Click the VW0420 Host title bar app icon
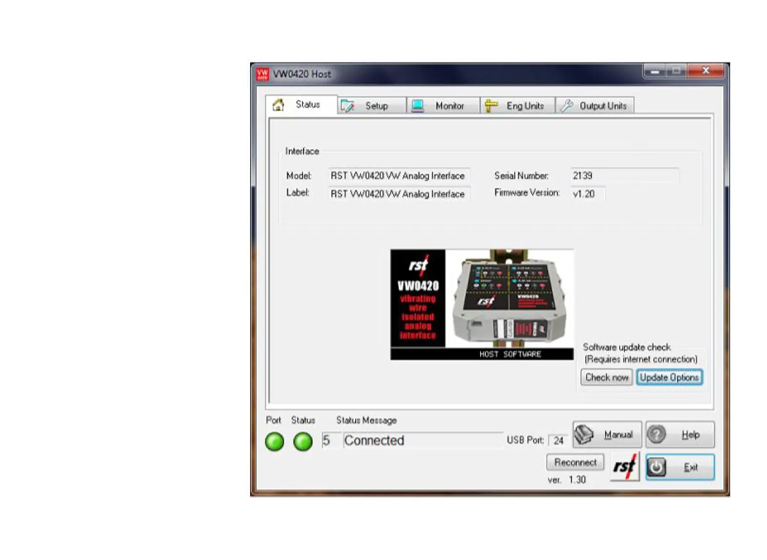Image resolution: width=767 pixels, height=560 pixels. 263,74
